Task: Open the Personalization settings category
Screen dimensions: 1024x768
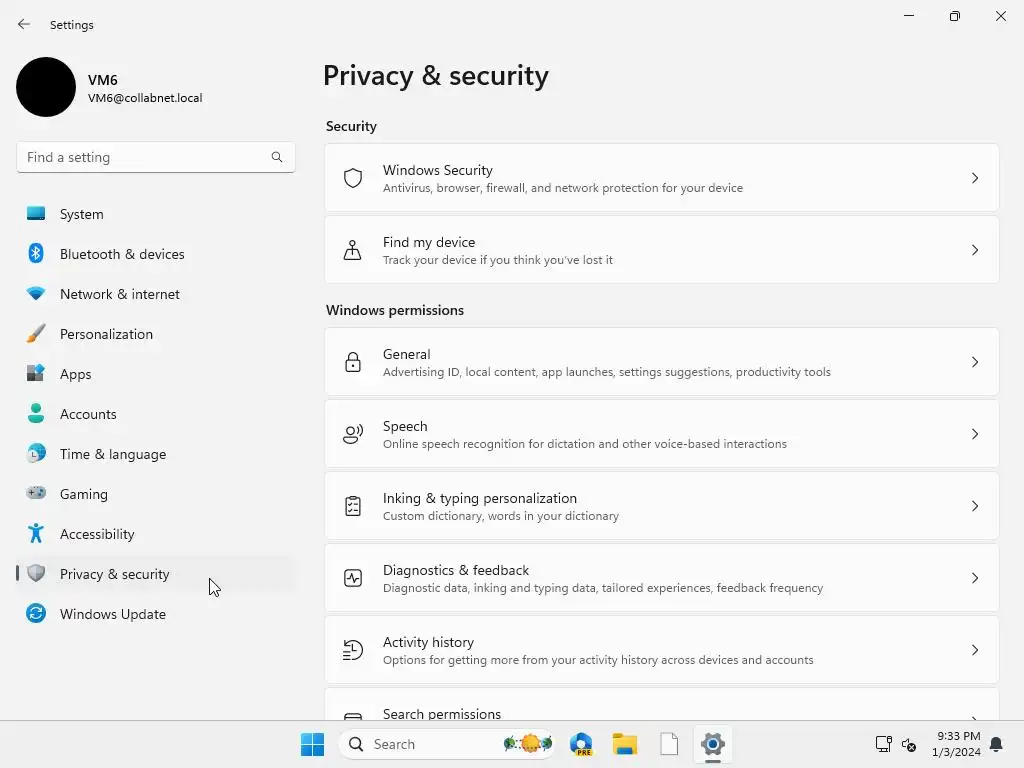Action: pos(106,334)
